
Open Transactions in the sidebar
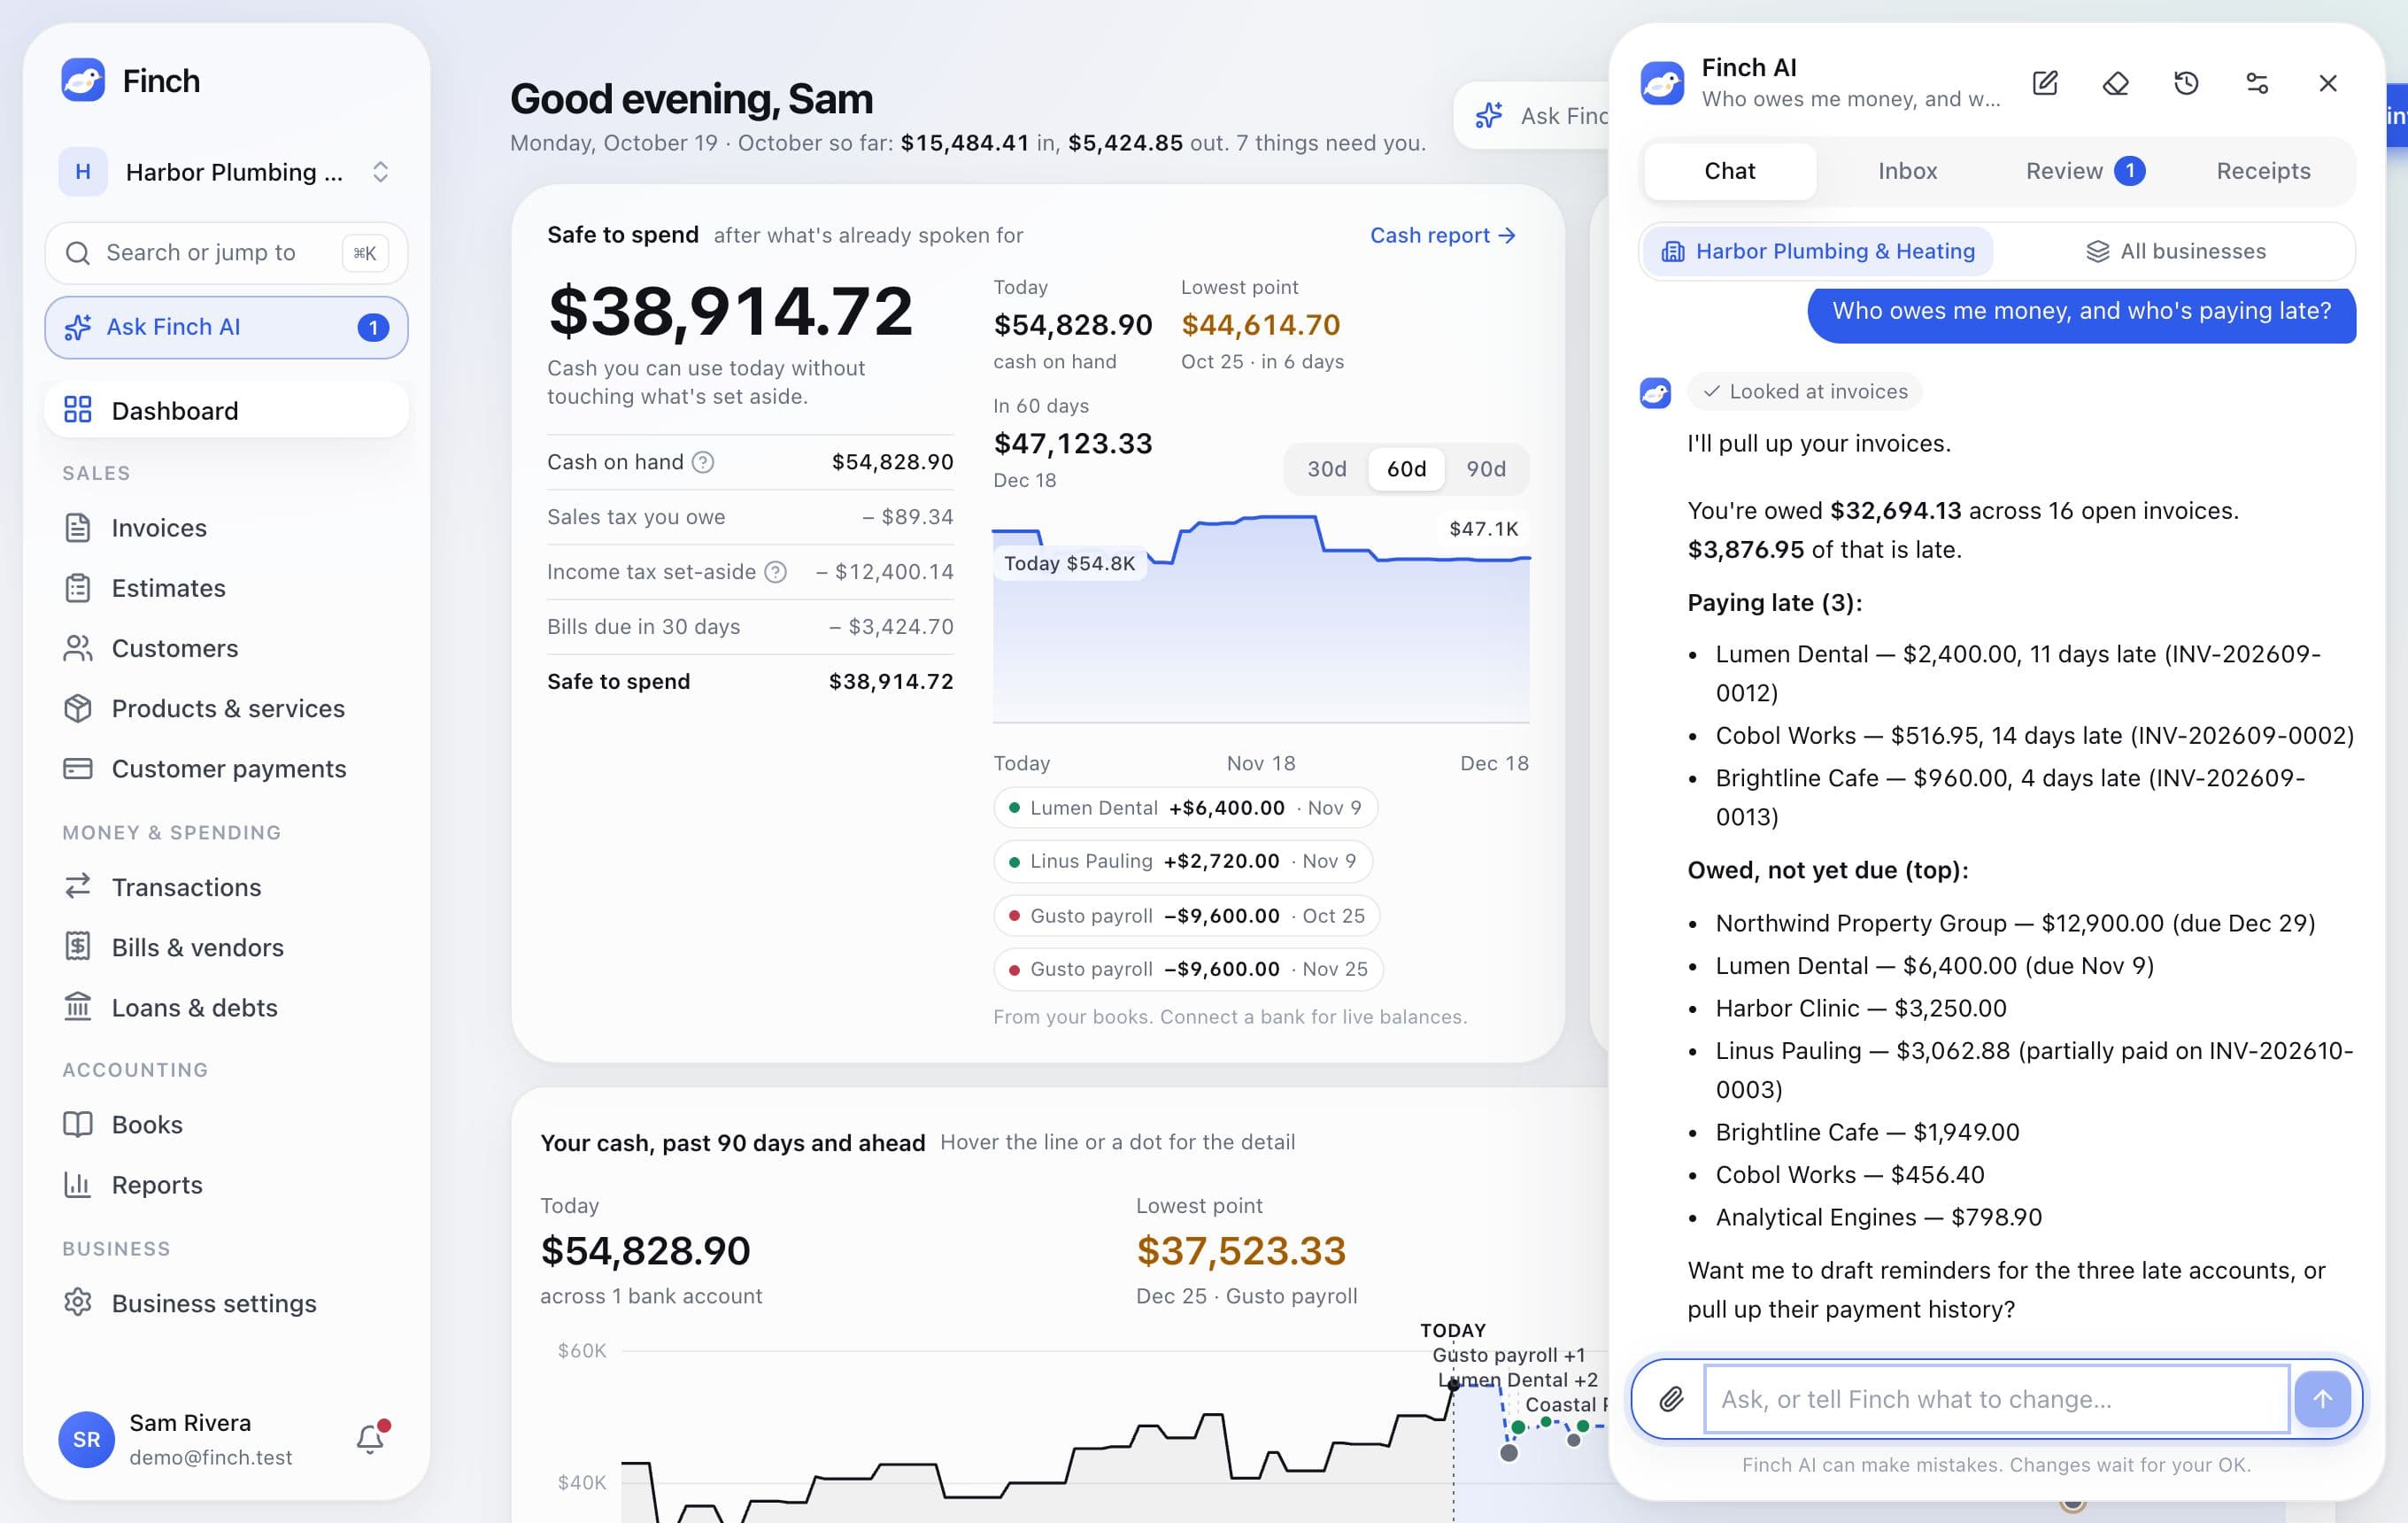tap(226, 887)
